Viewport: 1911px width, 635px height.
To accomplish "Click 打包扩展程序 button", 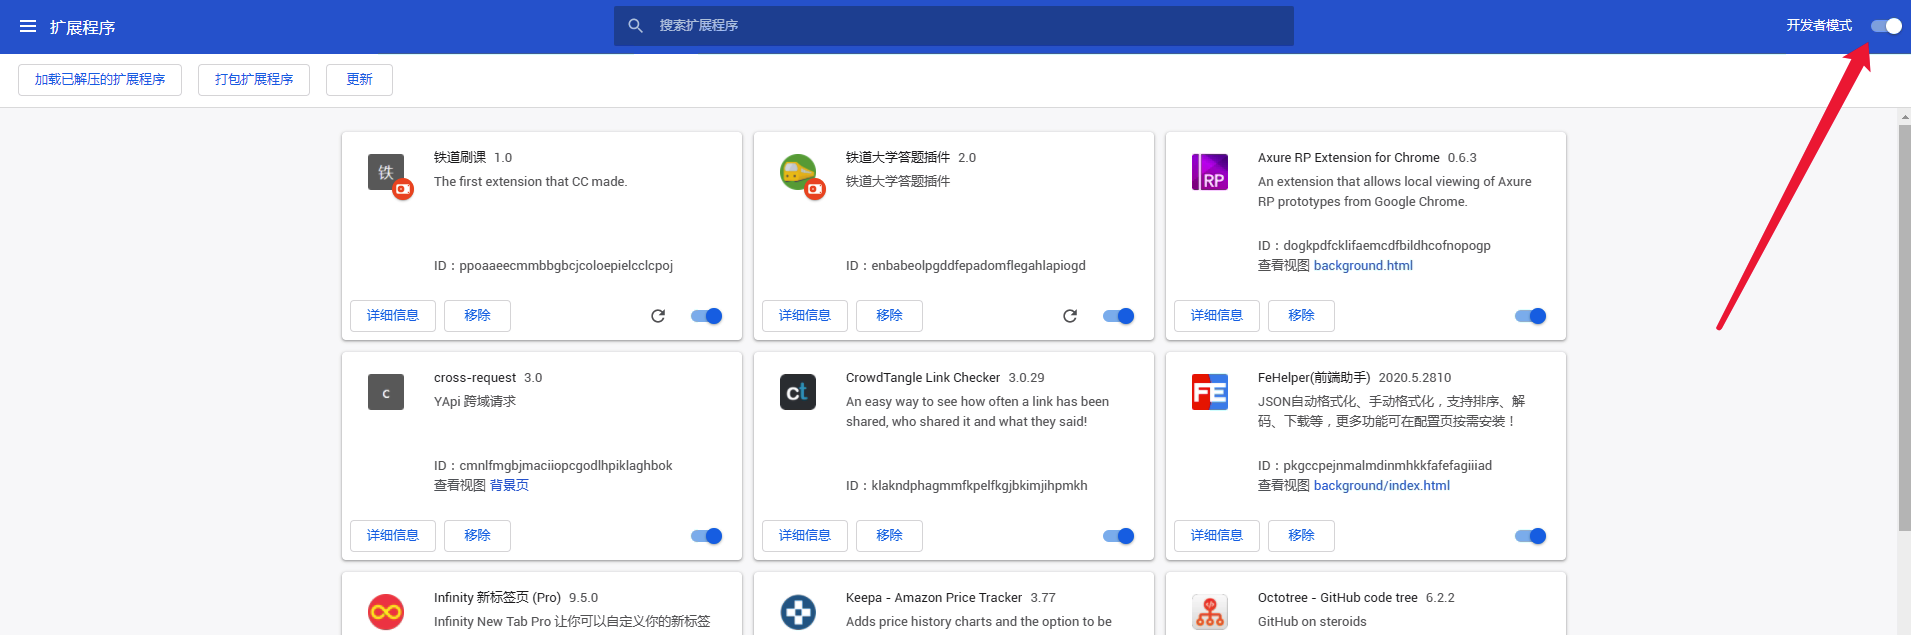I will (254, 80).
